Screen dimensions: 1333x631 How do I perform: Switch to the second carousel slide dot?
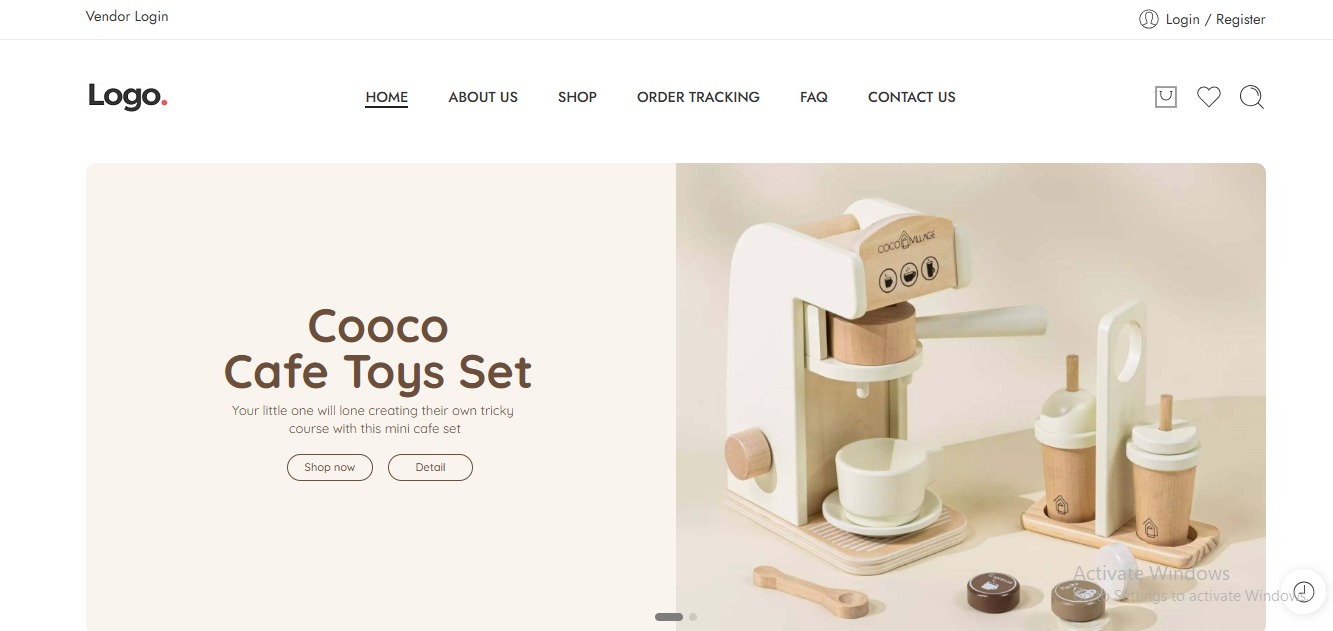(x=693, y=617)
